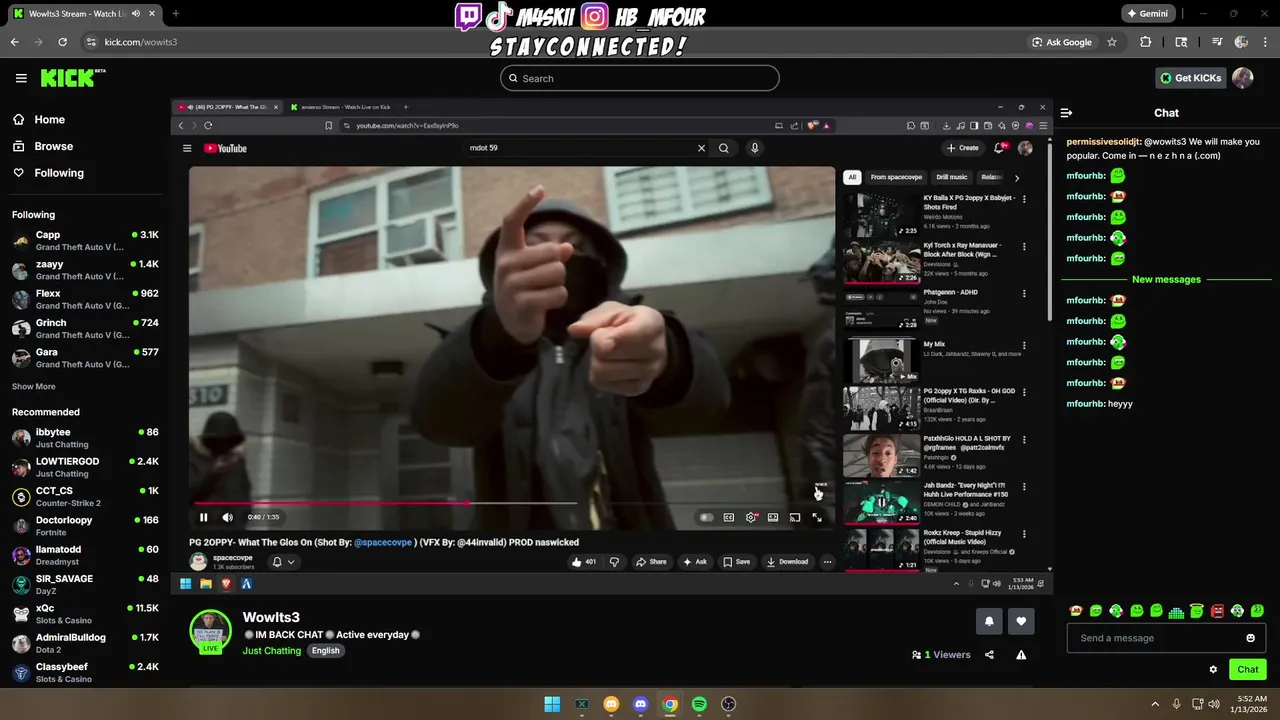Click the YouTube search magnifier button

pos(724,148)
